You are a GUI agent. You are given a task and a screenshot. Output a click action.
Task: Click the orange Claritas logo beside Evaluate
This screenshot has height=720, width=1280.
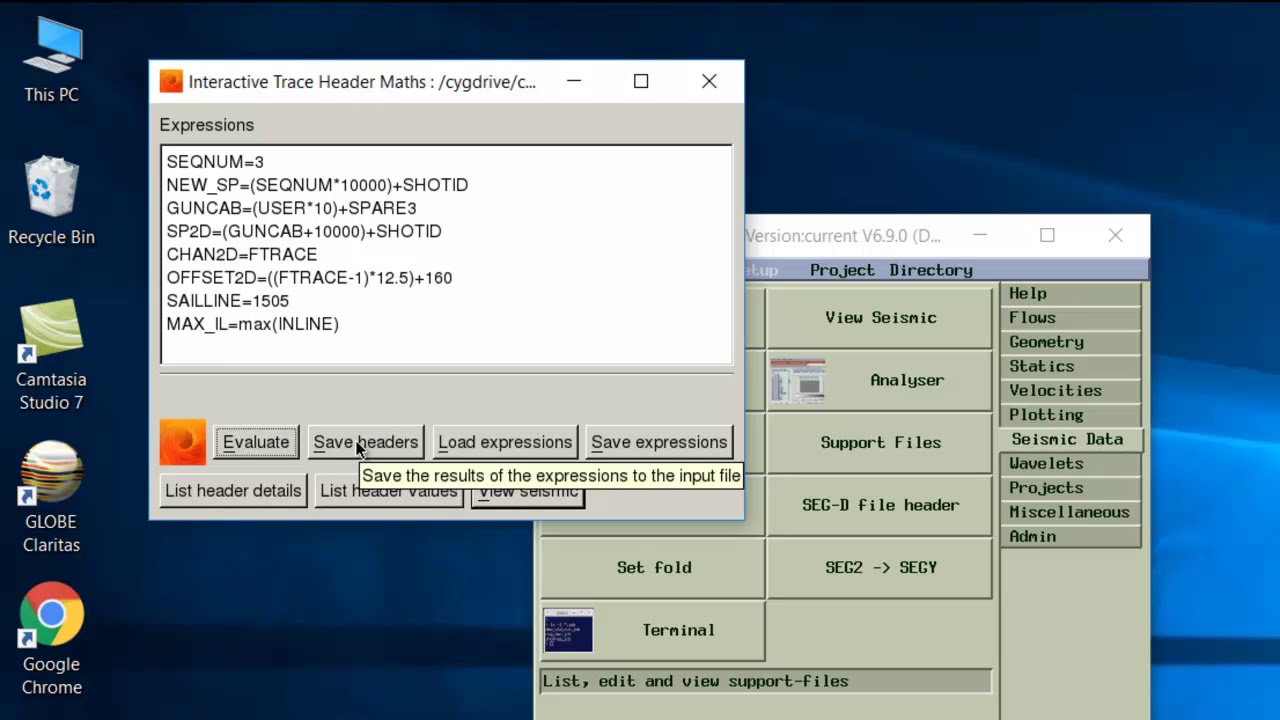pos(183,442)
